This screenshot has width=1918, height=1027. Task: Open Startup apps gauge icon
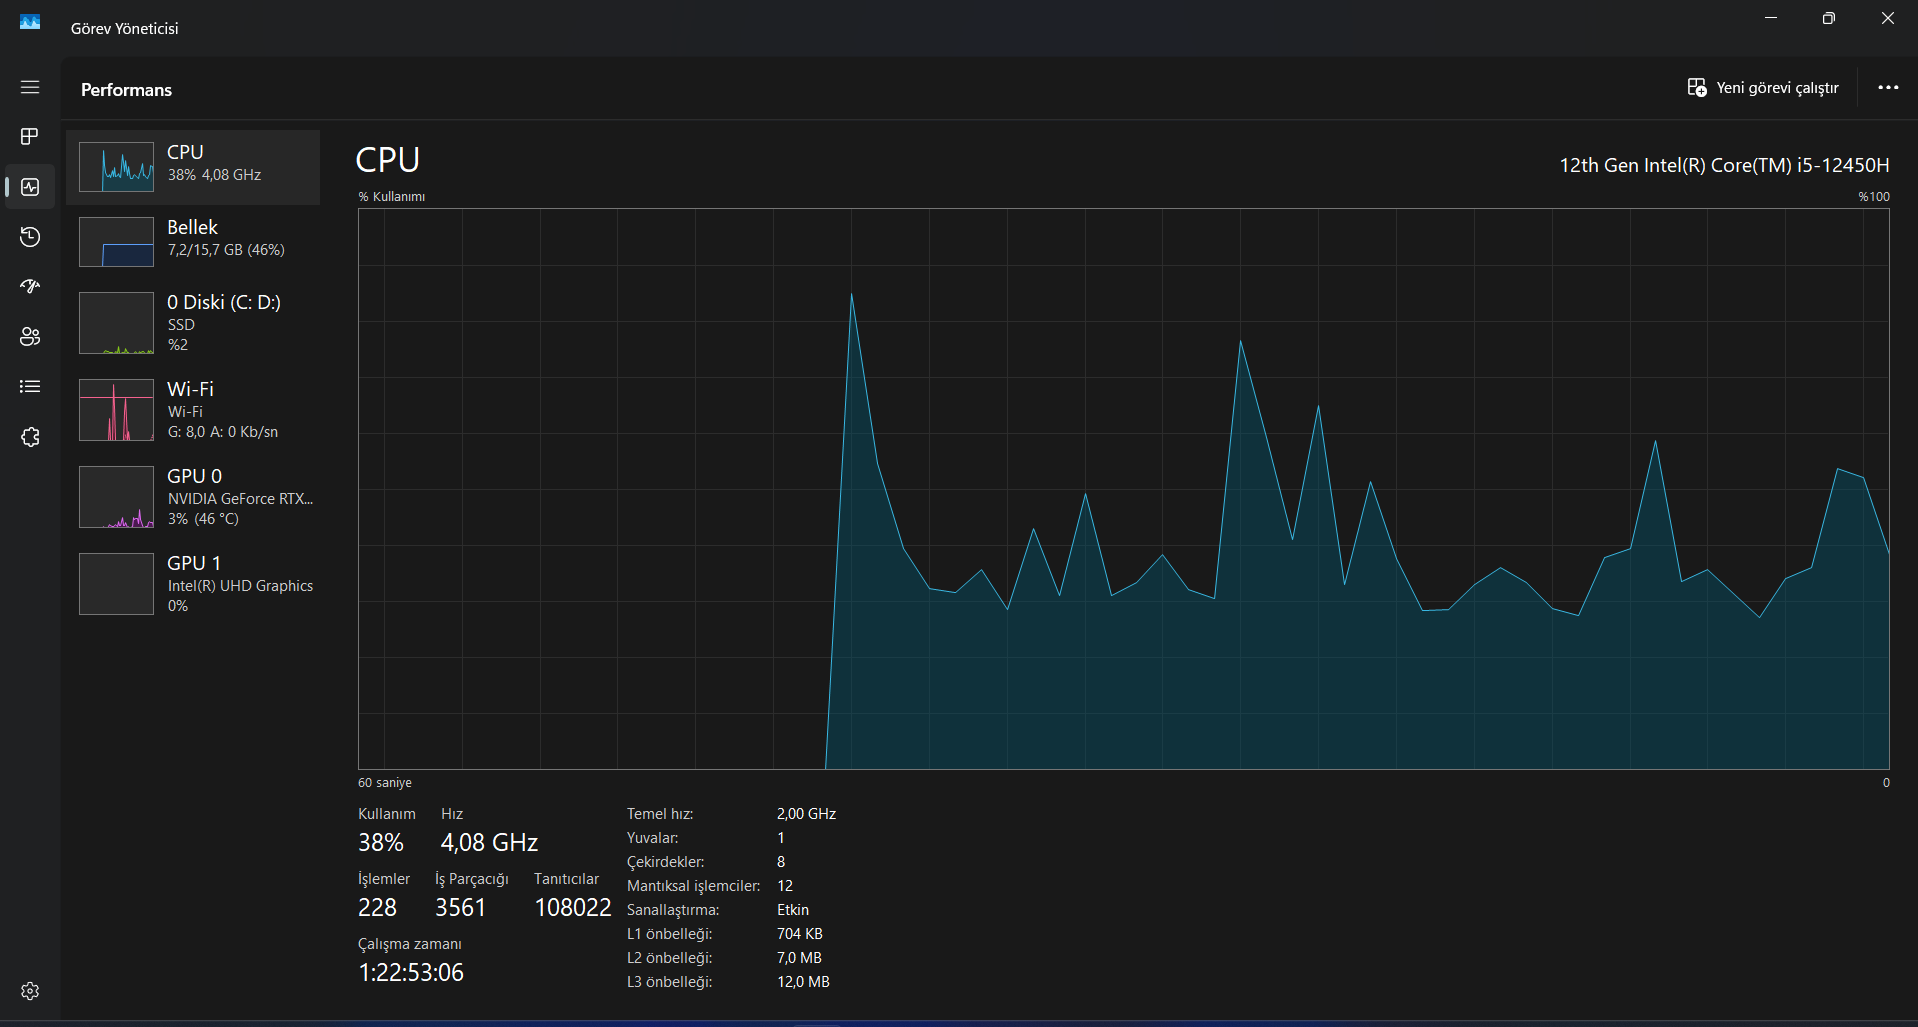pos(30,287)
